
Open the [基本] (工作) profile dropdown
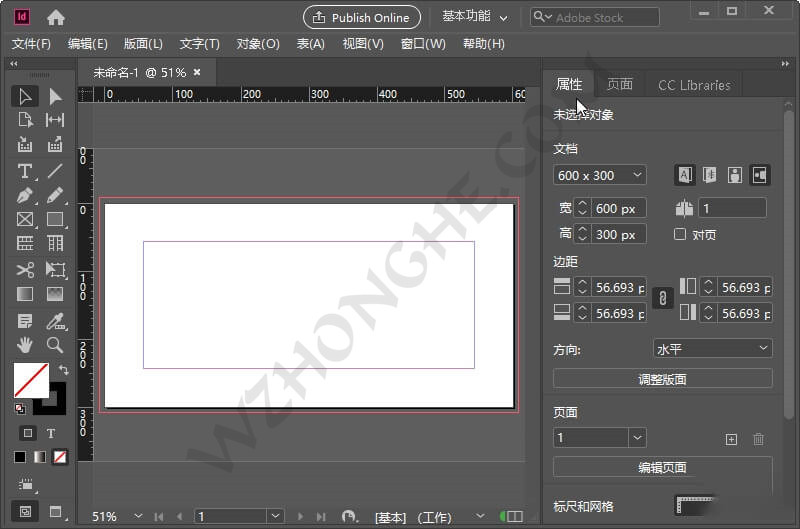point(480,516)
